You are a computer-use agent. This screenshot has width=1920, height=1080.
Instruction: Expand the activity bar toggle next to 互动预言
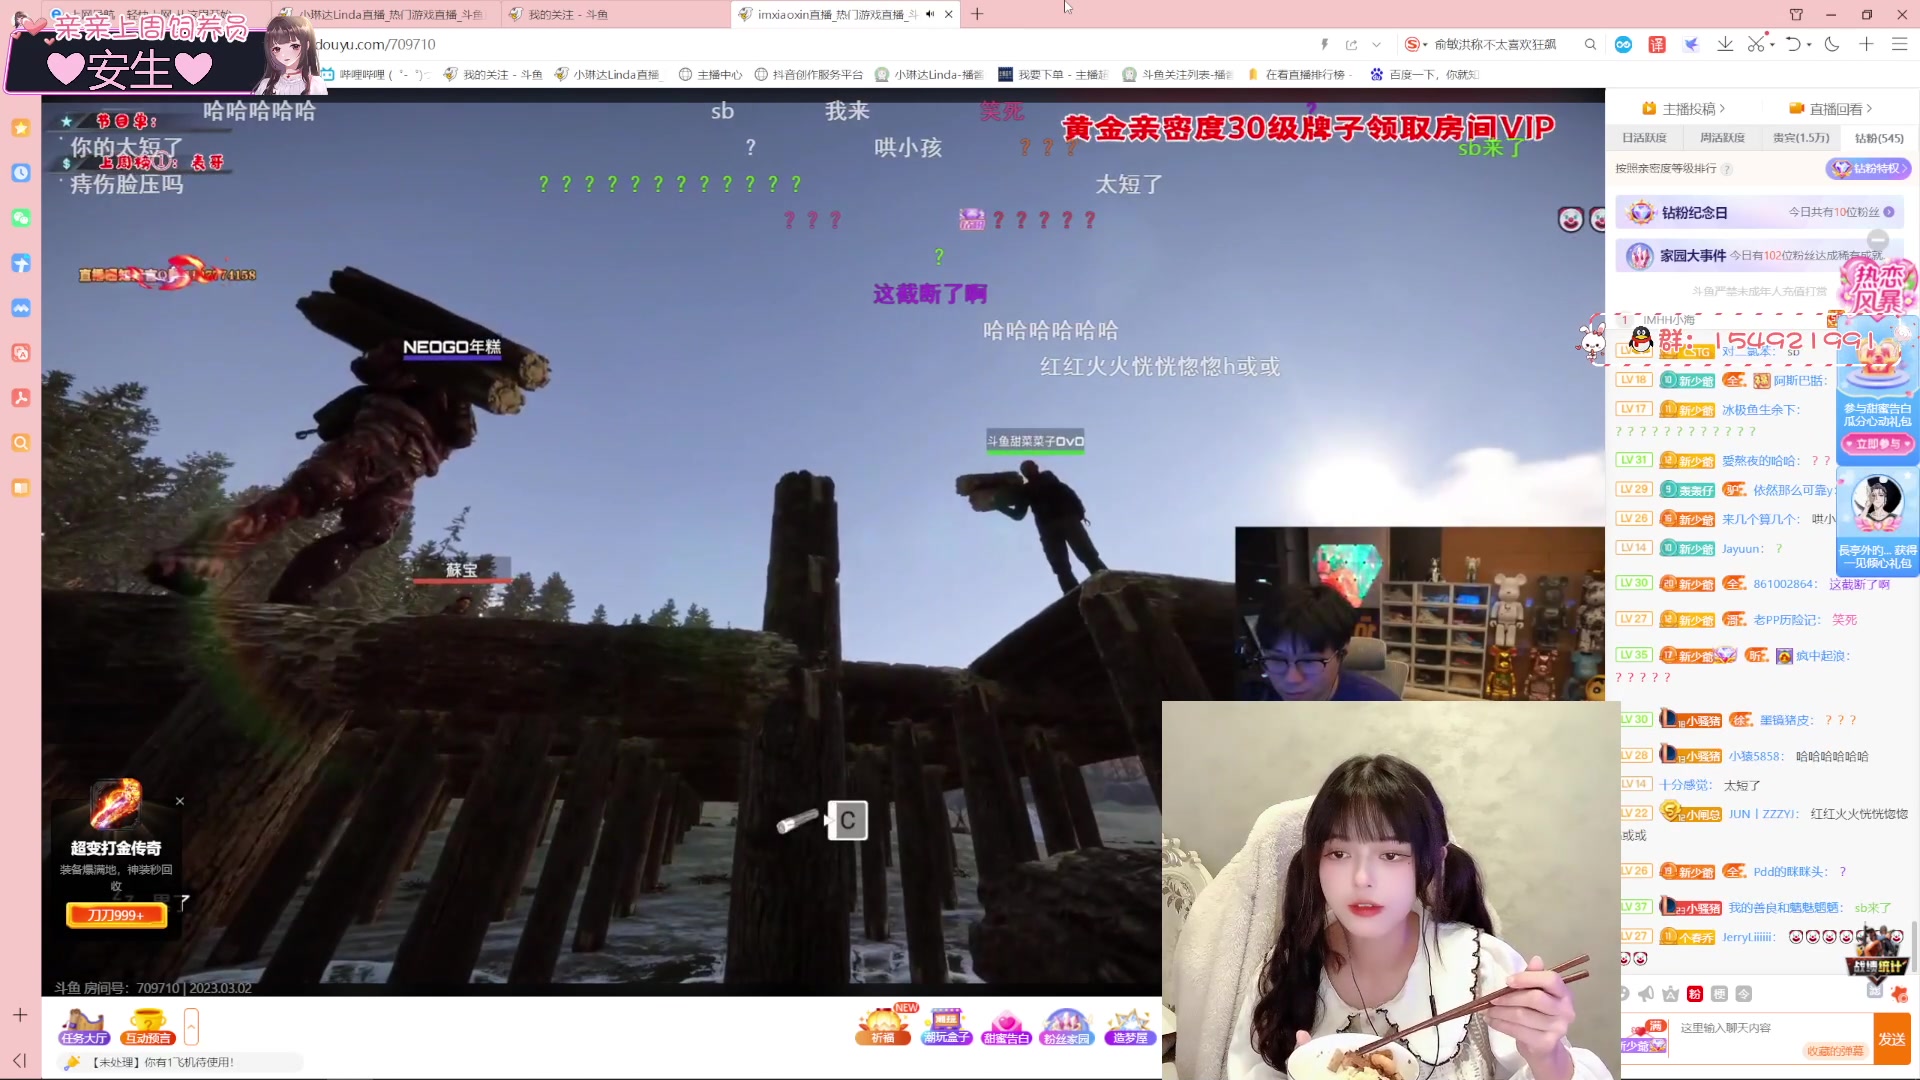(x=191, y=1027)
